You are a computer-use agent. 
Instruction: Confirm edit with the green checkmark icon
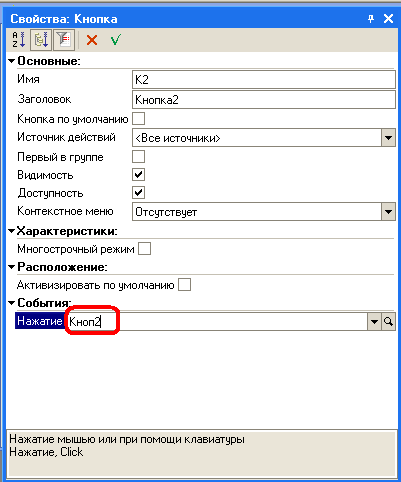(116, 40)
